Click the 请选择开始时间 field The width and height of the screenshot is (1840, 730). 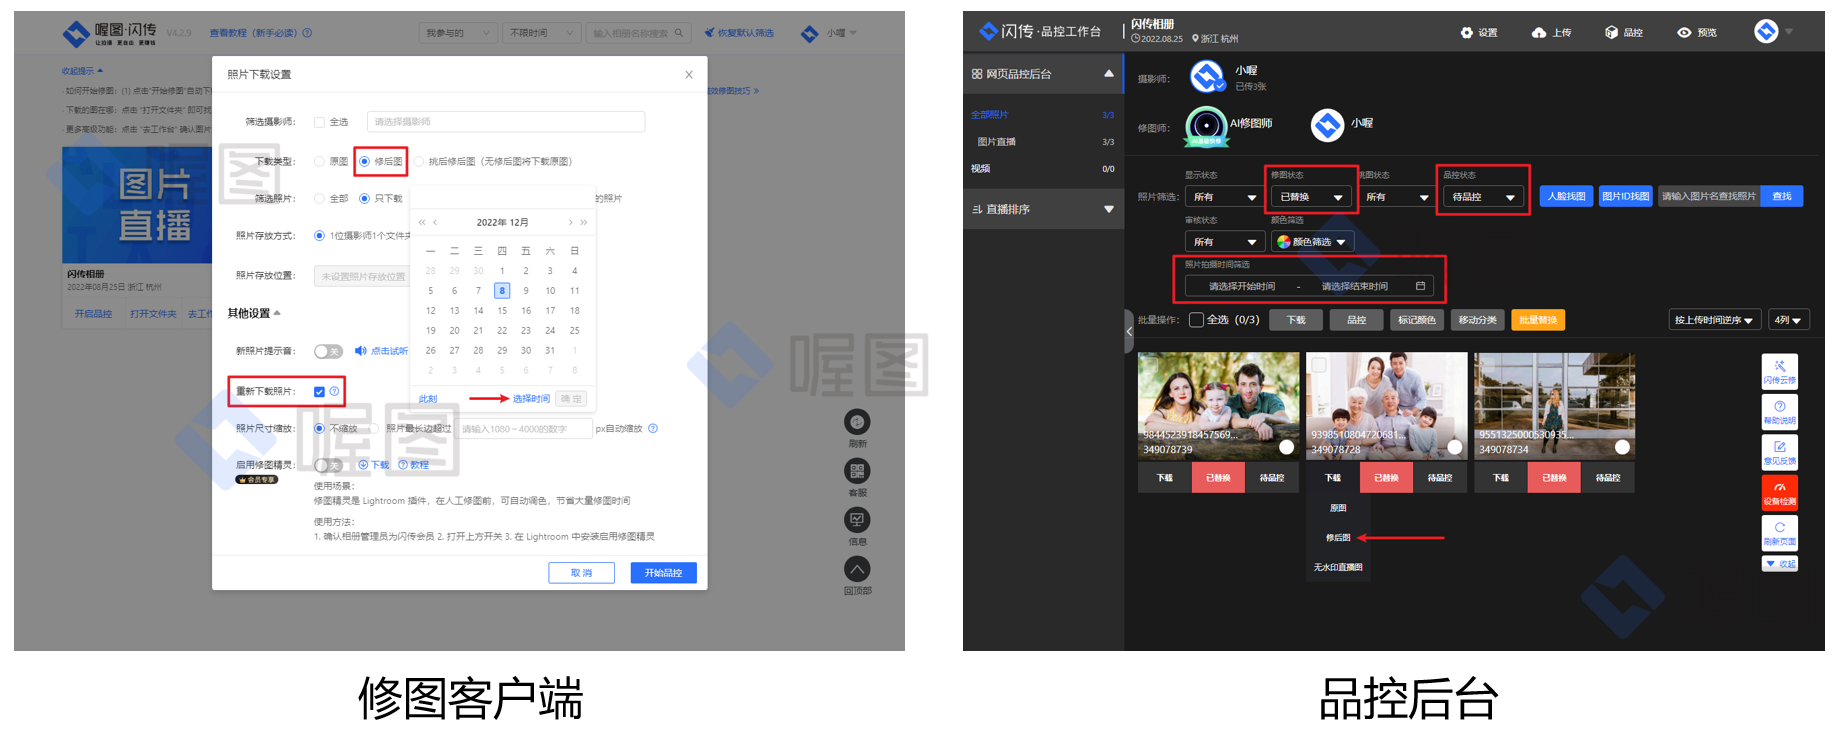1242,286
